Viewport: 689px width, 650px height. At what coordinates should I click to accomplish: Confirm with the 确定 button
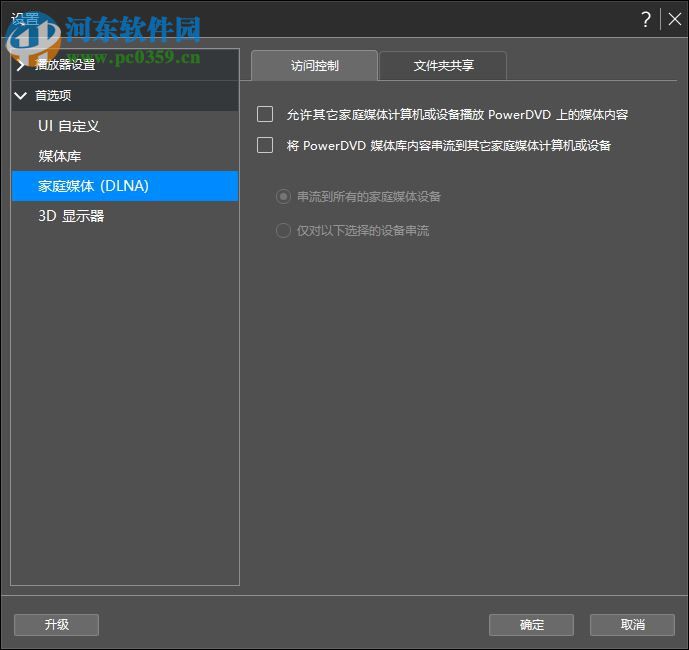[531, 625]
